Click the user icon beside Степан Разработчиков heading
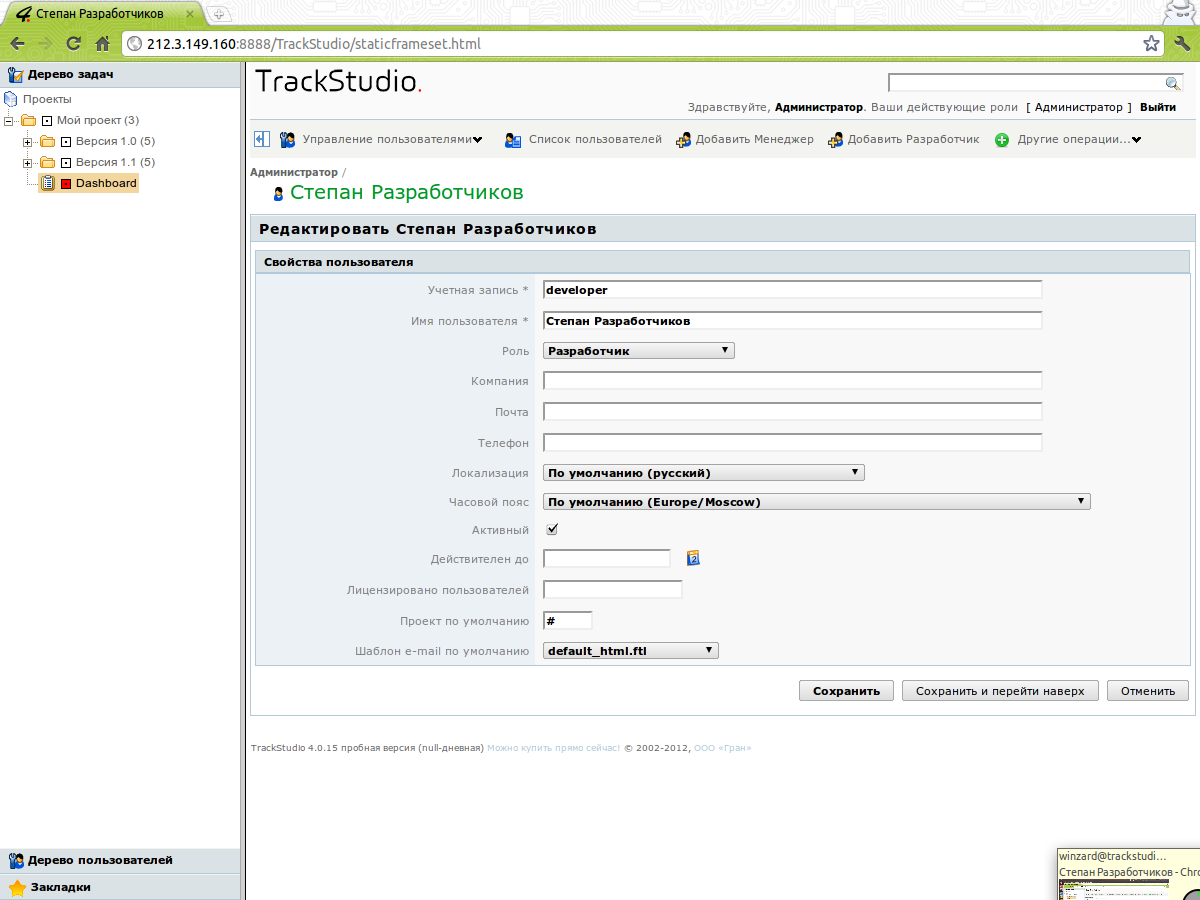Screen dimensions: 1200x900 pos(278,194)
